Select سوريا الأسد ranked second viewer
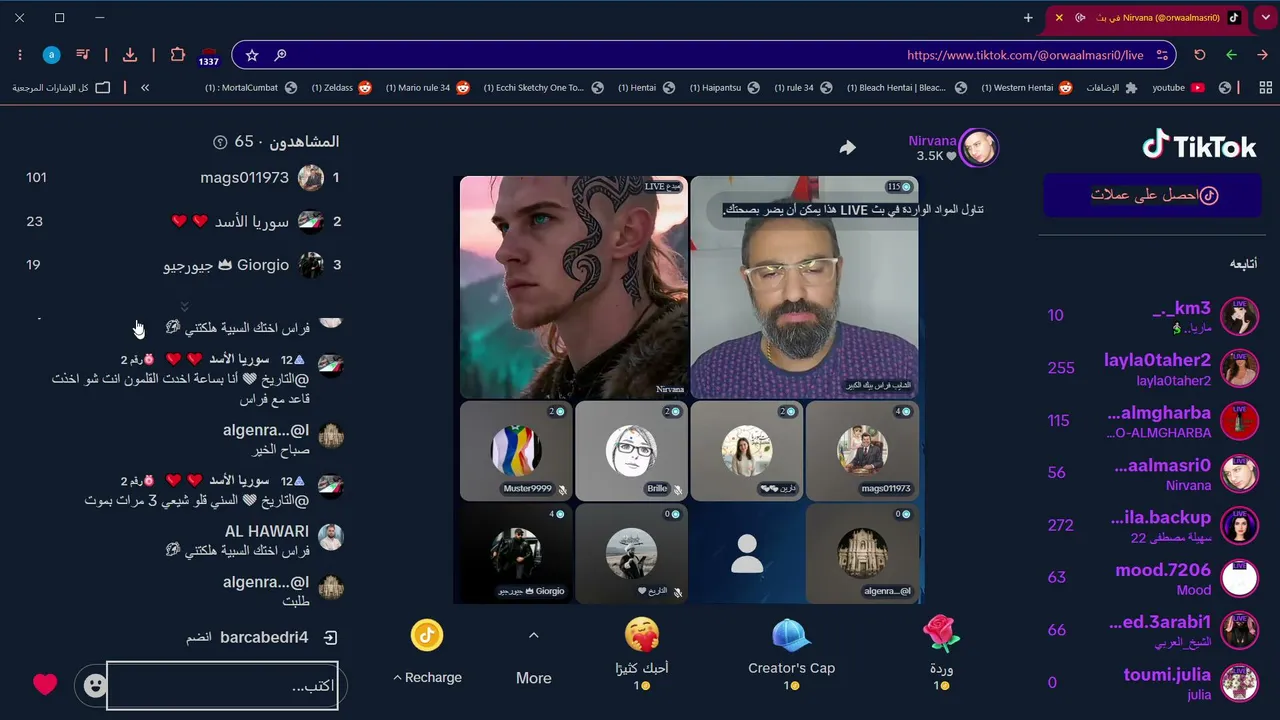 point(183,221)
